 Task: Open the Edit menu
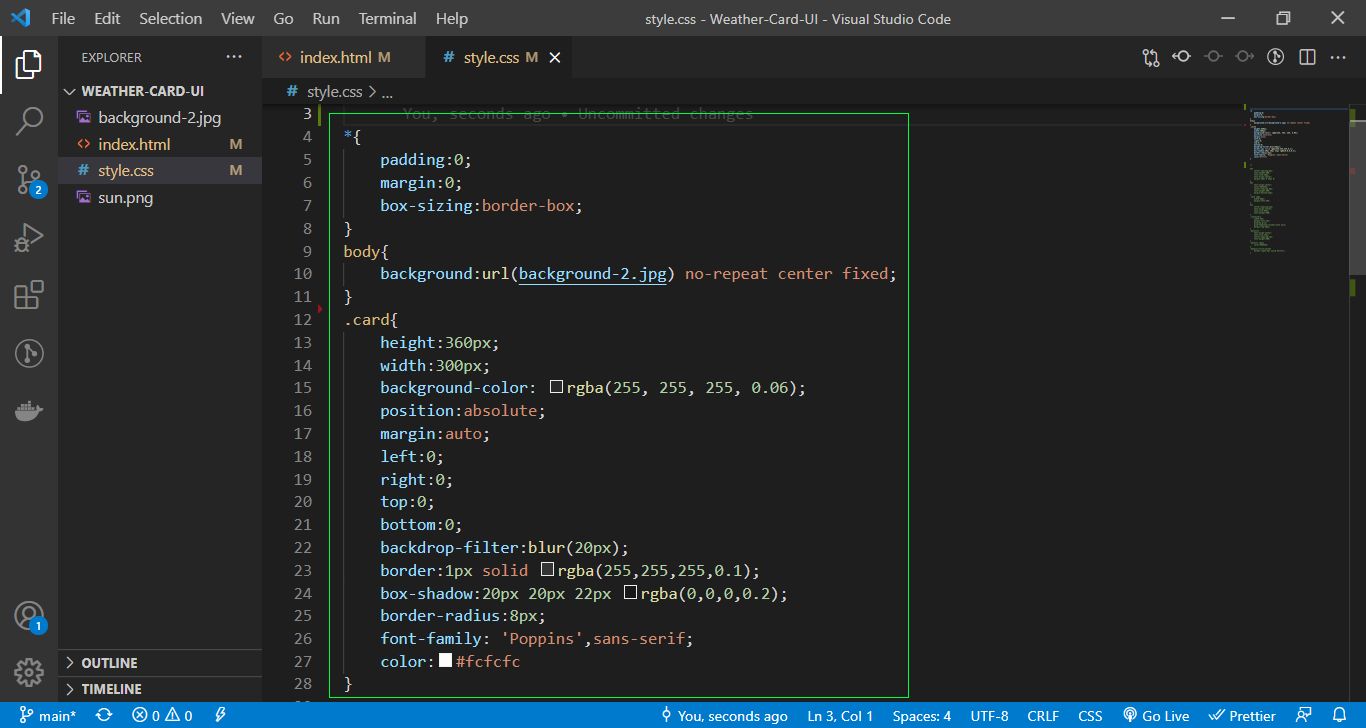click(x=107, y=18)
